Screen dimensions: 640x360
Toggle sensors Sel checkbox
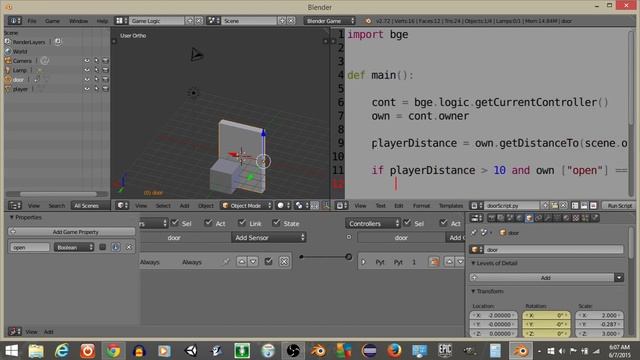(175, 223)
